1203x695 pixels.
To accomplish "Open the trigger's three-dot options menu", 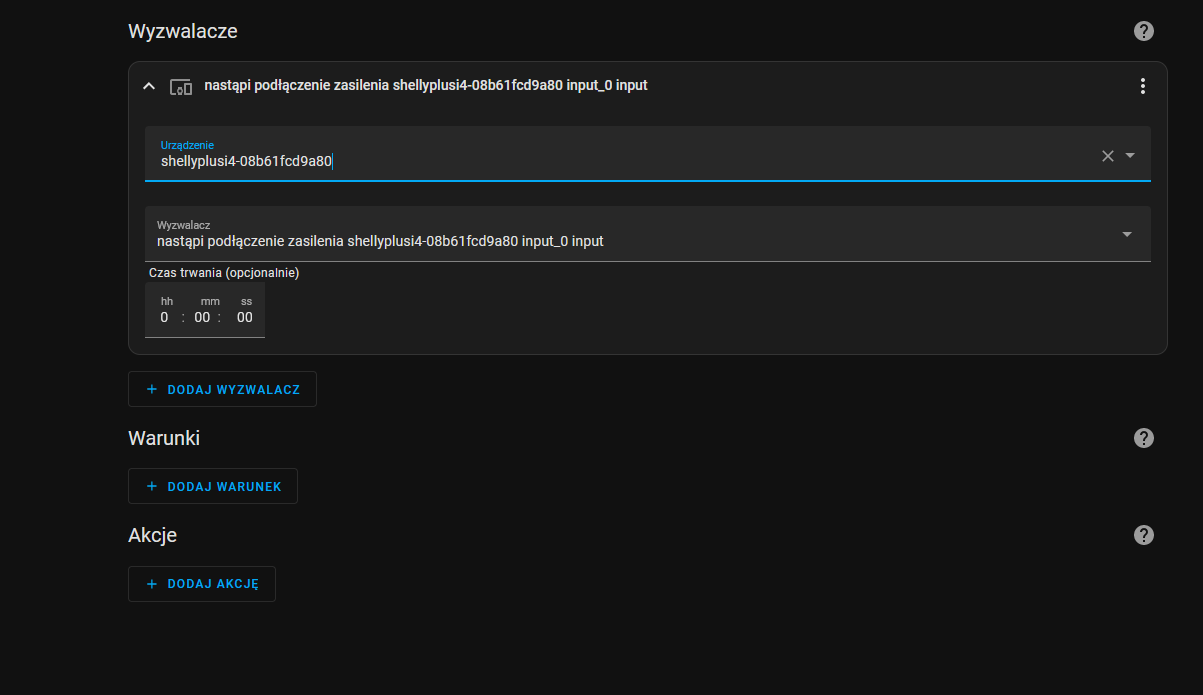I will click(x=1143, y=86).
